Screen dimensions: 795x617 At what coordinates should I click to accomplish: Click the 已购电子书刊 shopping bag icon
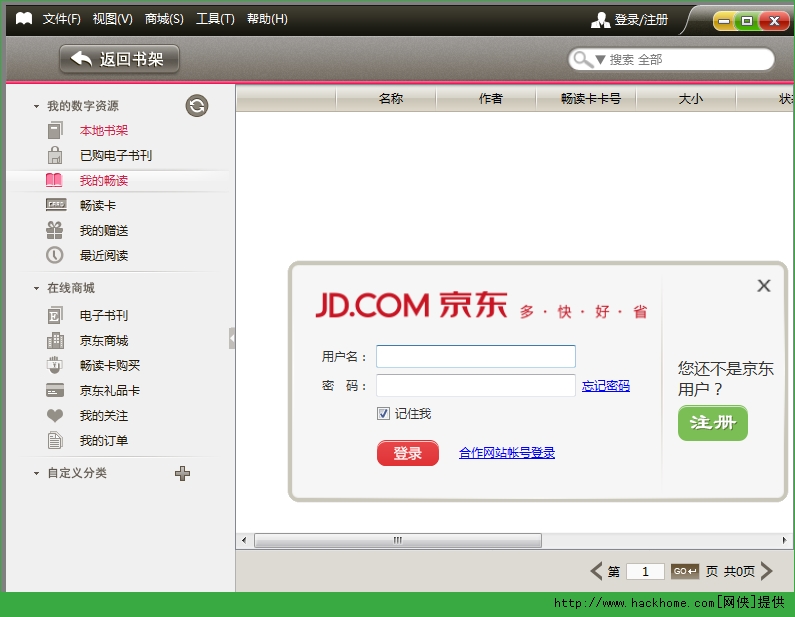pyautogui.click(x=55, y=155)
